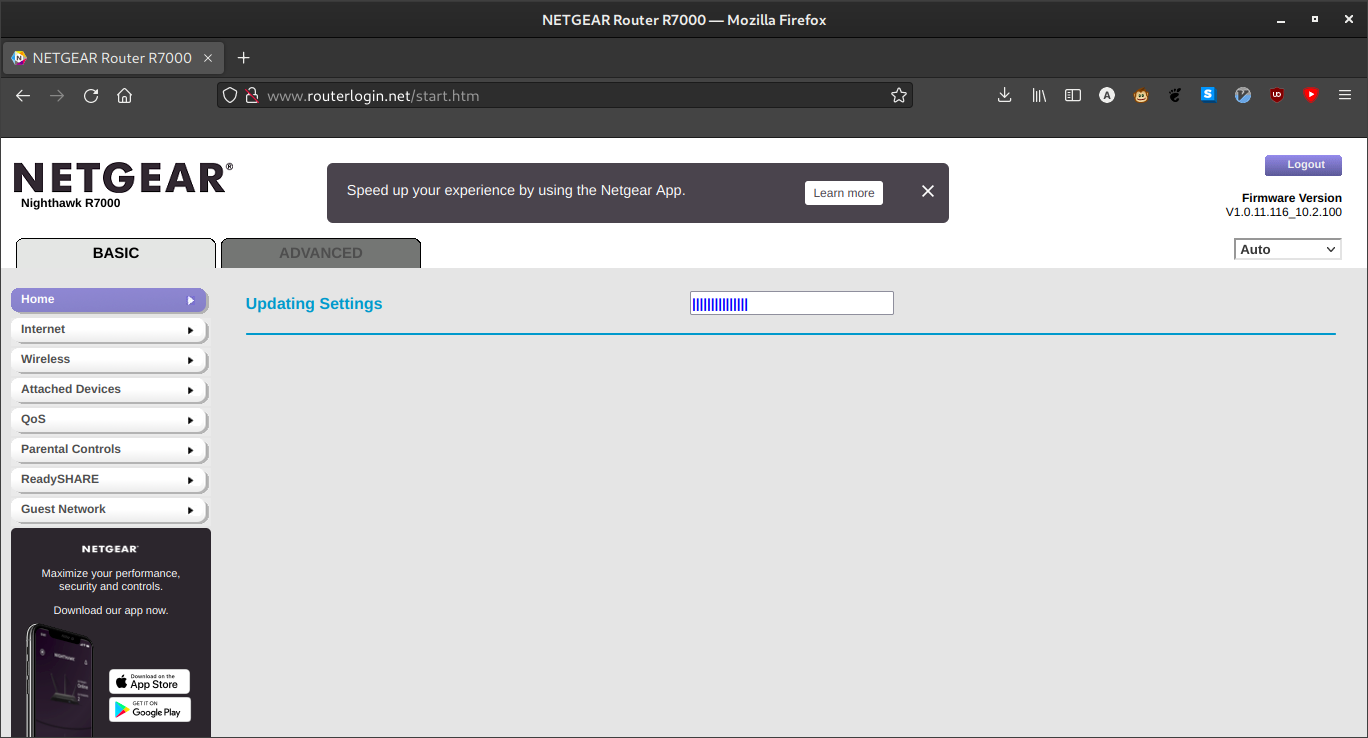Open new browser tab with plus icon
1368x738 pixels.
243,58
